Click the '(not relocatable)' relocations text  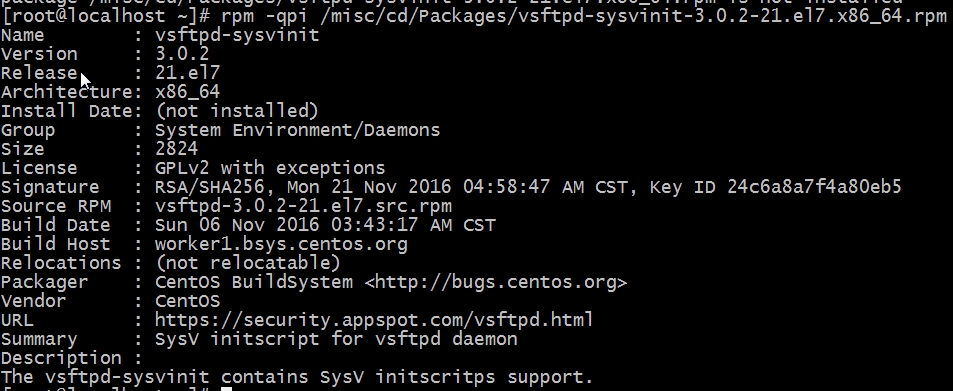point(248,263)
